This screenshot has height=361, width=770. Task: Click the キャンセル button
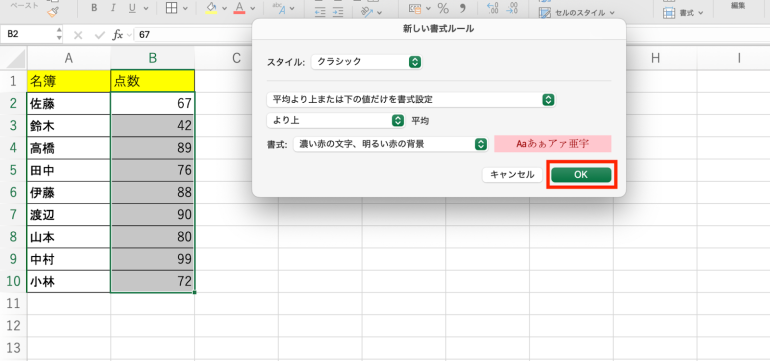point(512,175)
